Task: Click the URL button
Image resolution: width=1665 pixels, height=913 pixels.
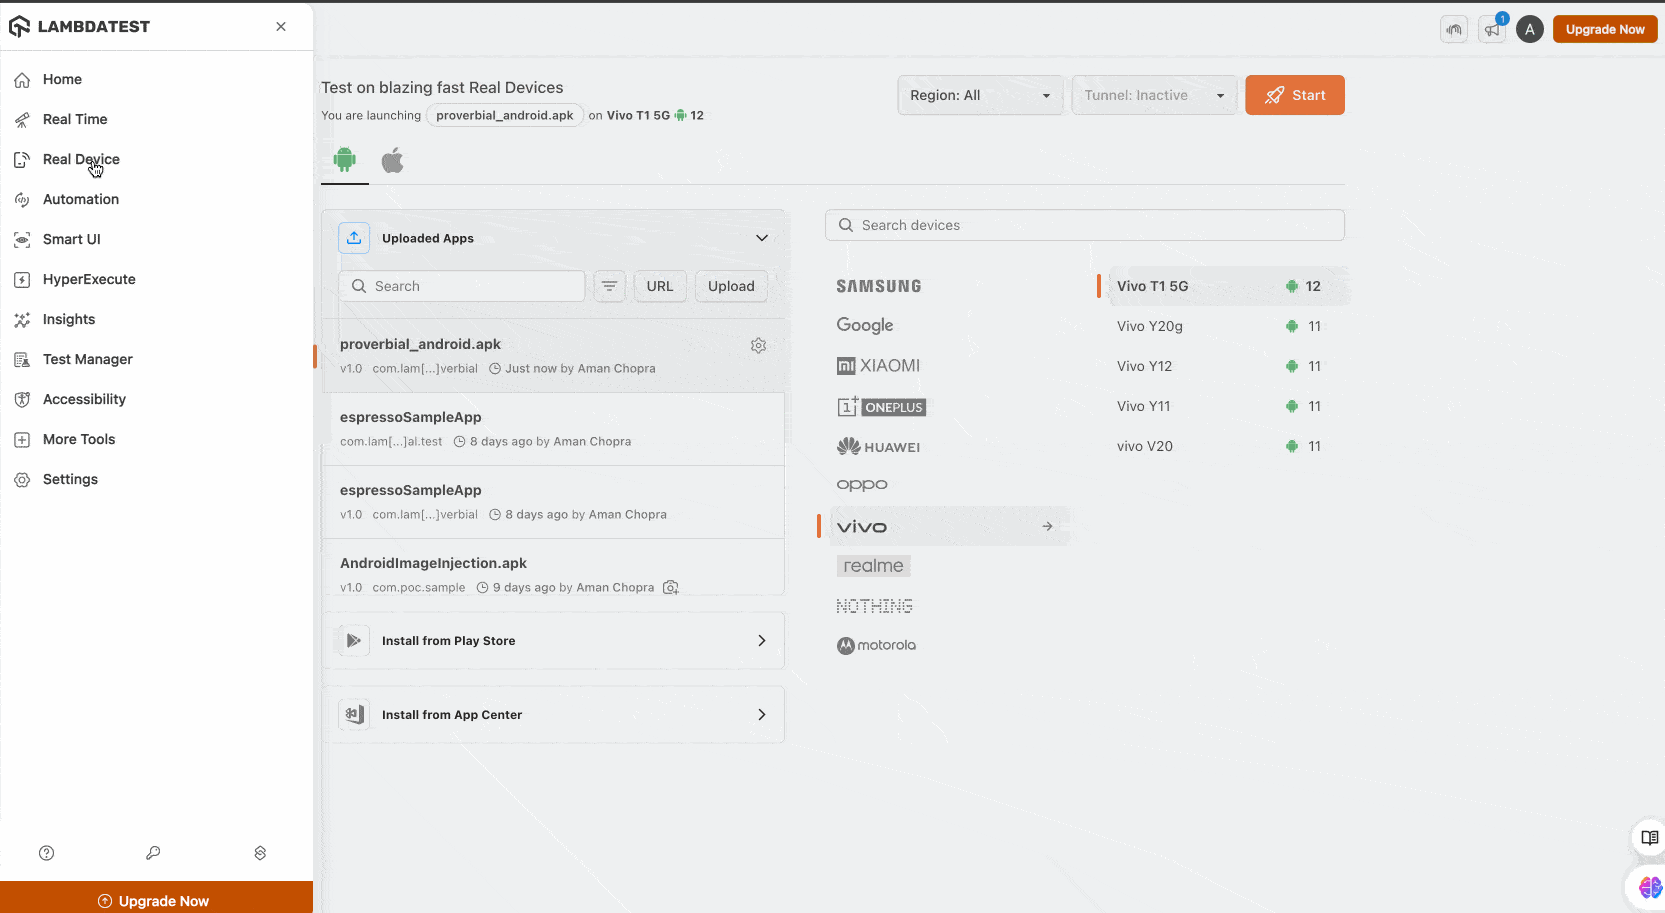Action: (x=660, y=286)
